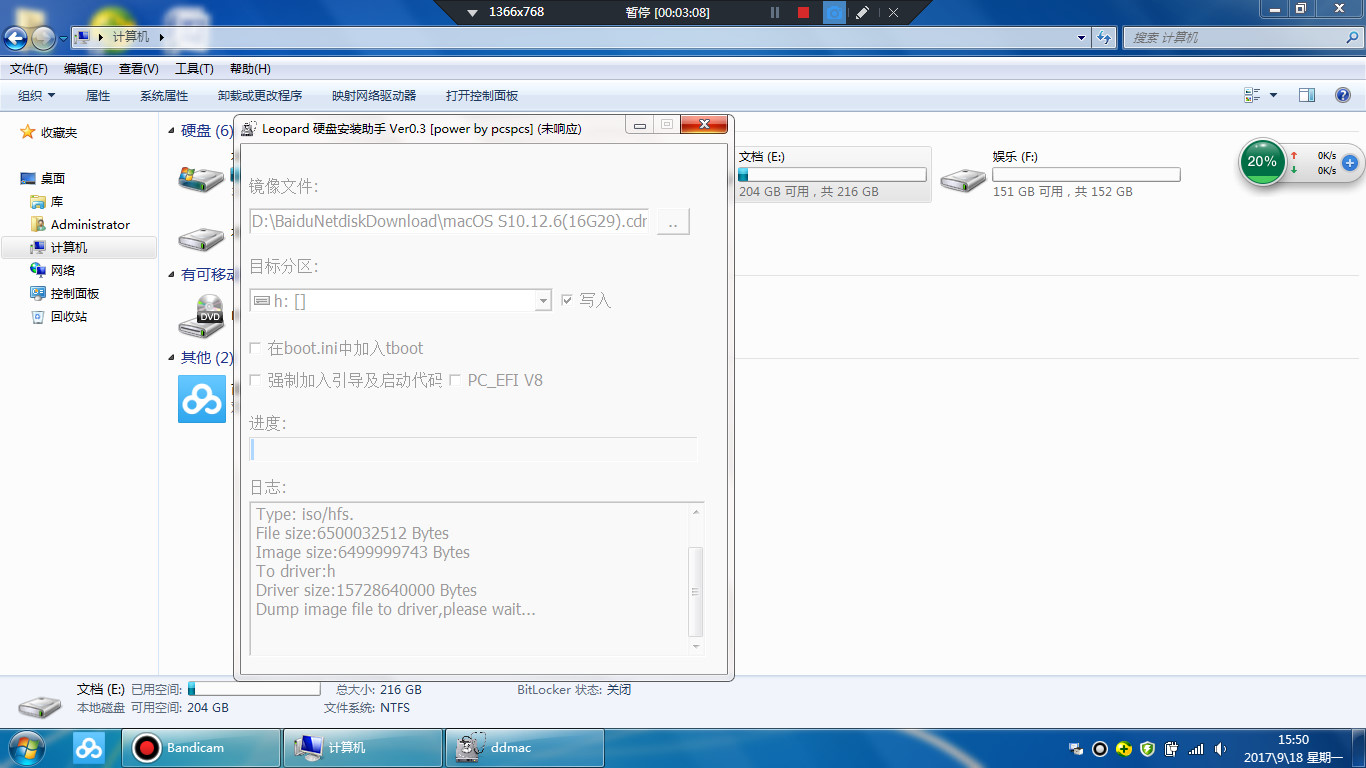Click the log scrollbar down arrow
Screen dimensions: 1366x768
696,647
